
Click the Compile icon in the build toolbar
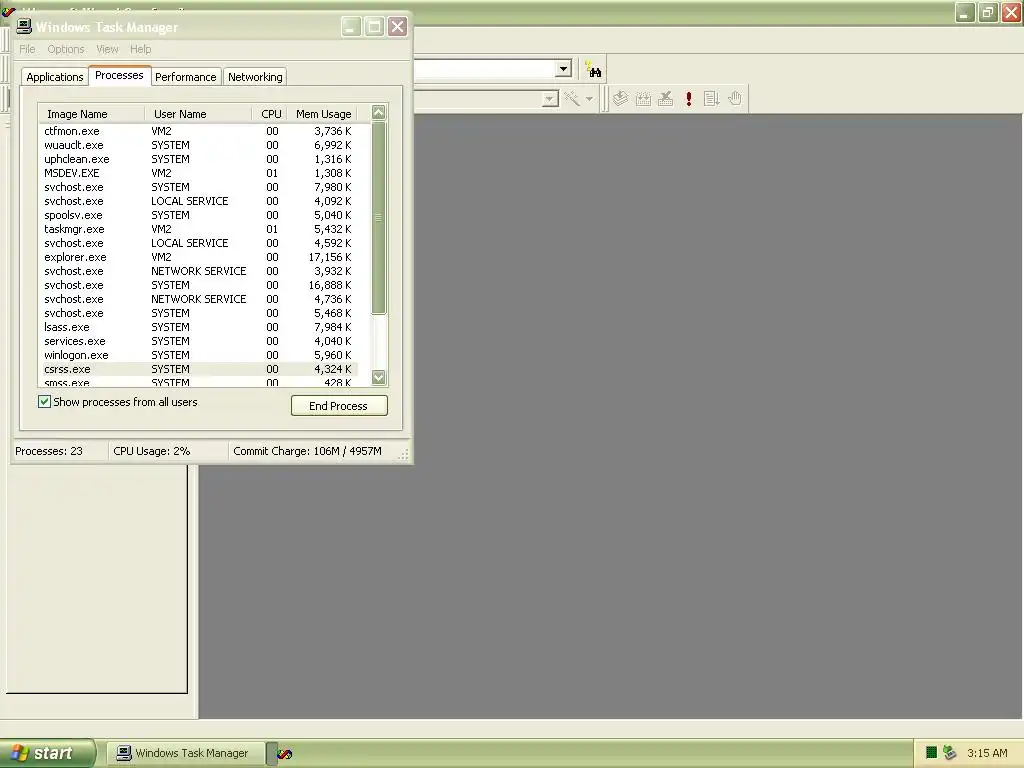point(620,99)
